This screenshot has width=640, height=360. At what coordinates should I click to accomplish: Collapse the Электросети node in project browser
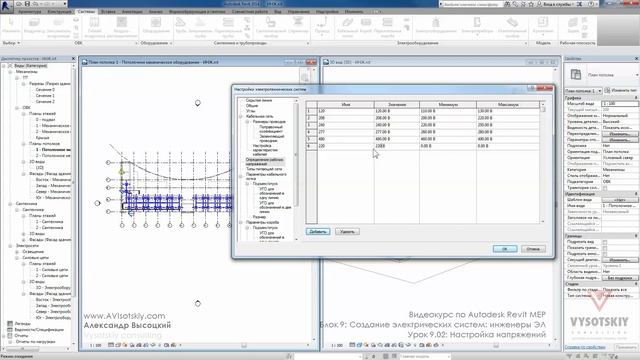[10, 246]
